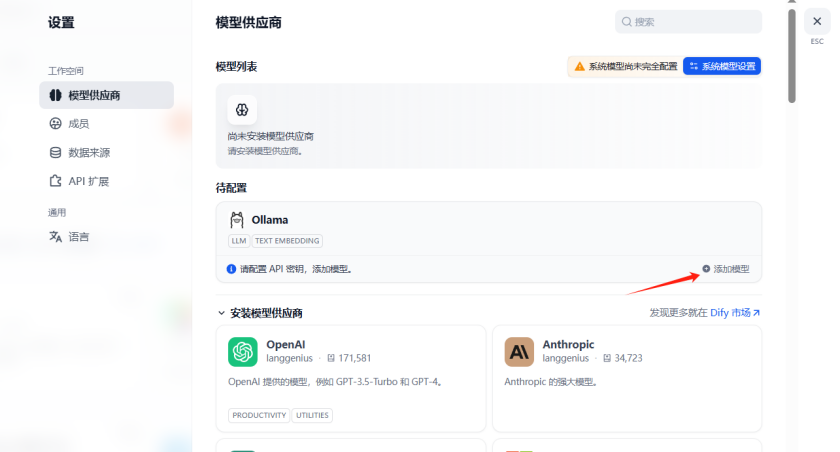Click the 171,581 install count

[x=355, y=358]
